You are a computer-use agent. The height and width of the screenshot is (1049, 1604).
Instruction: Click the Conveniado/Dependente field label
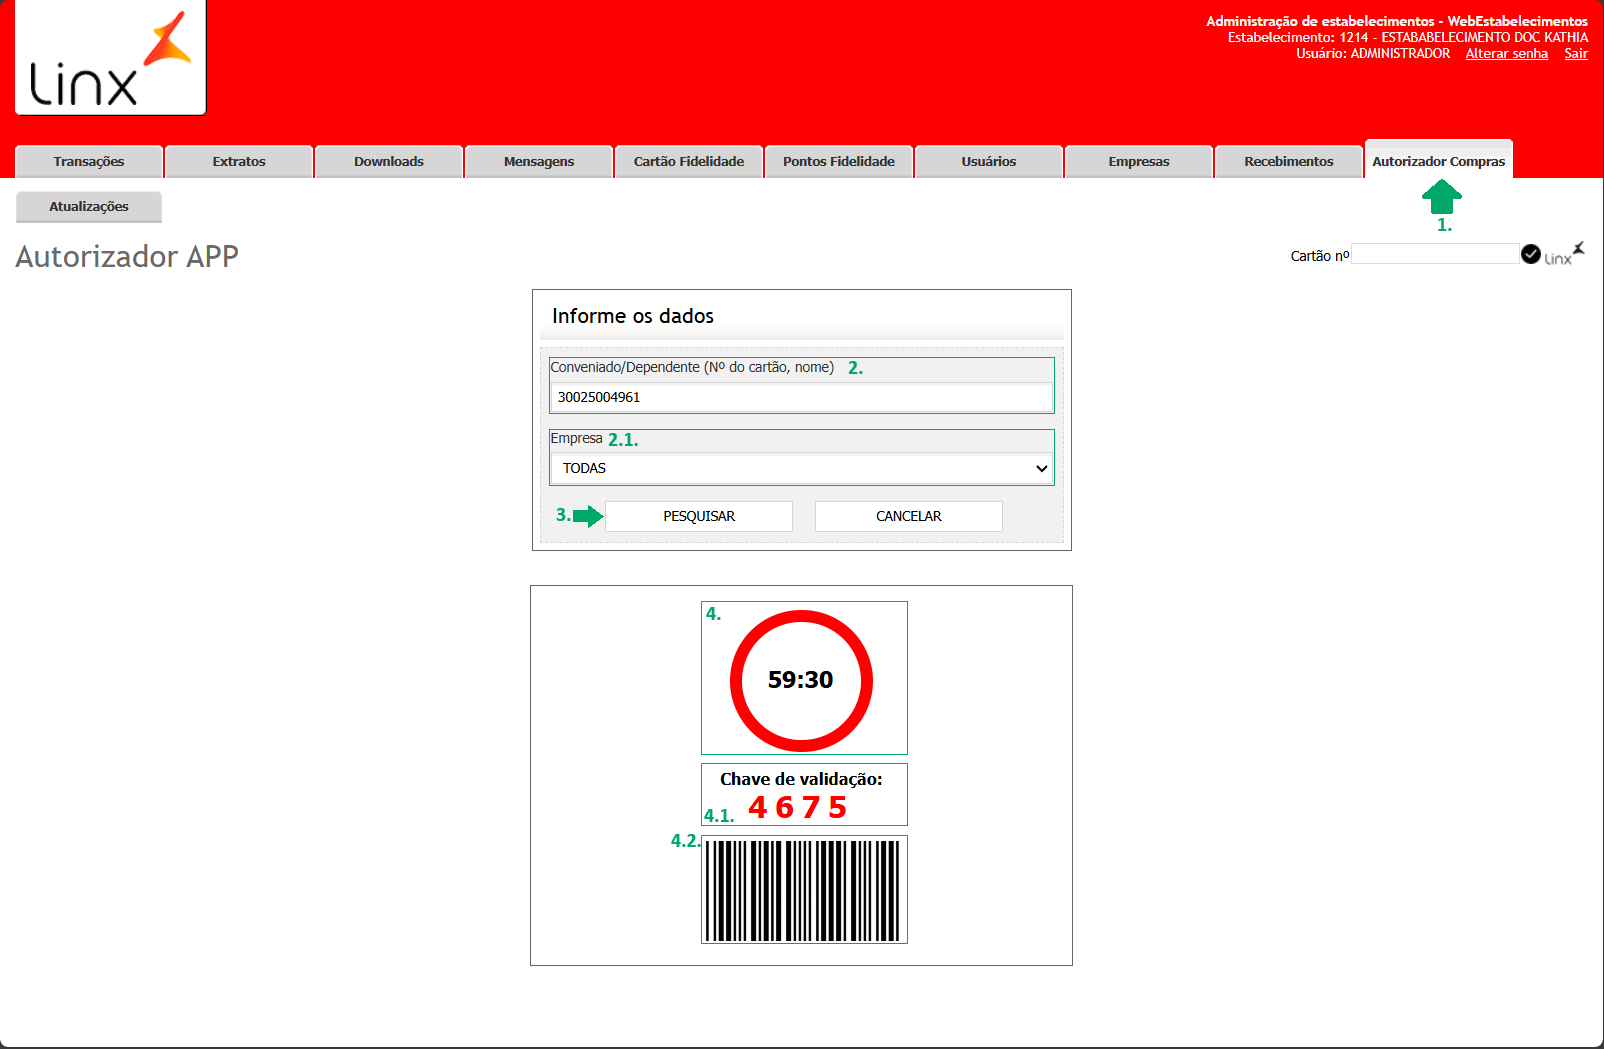point(692,367)
